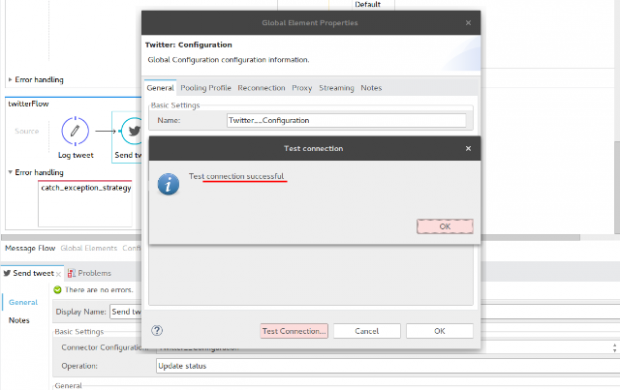Close the Send tweet properties tab

click(x=59, y=274)
